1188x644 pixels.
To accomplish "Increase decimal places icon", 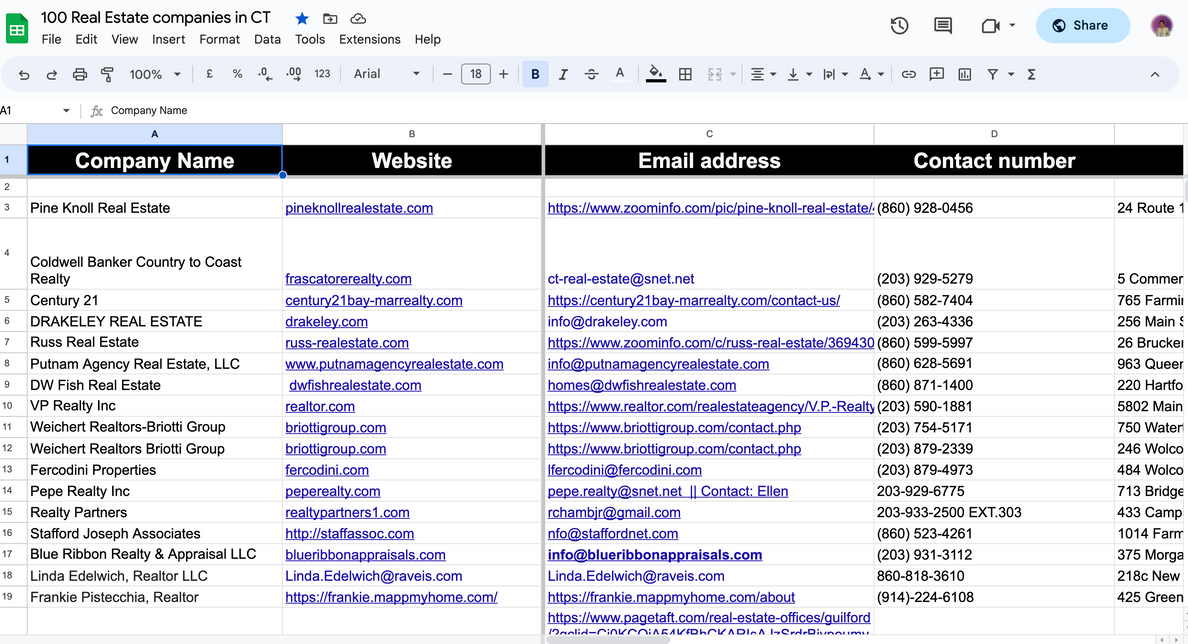I will 293,74.
